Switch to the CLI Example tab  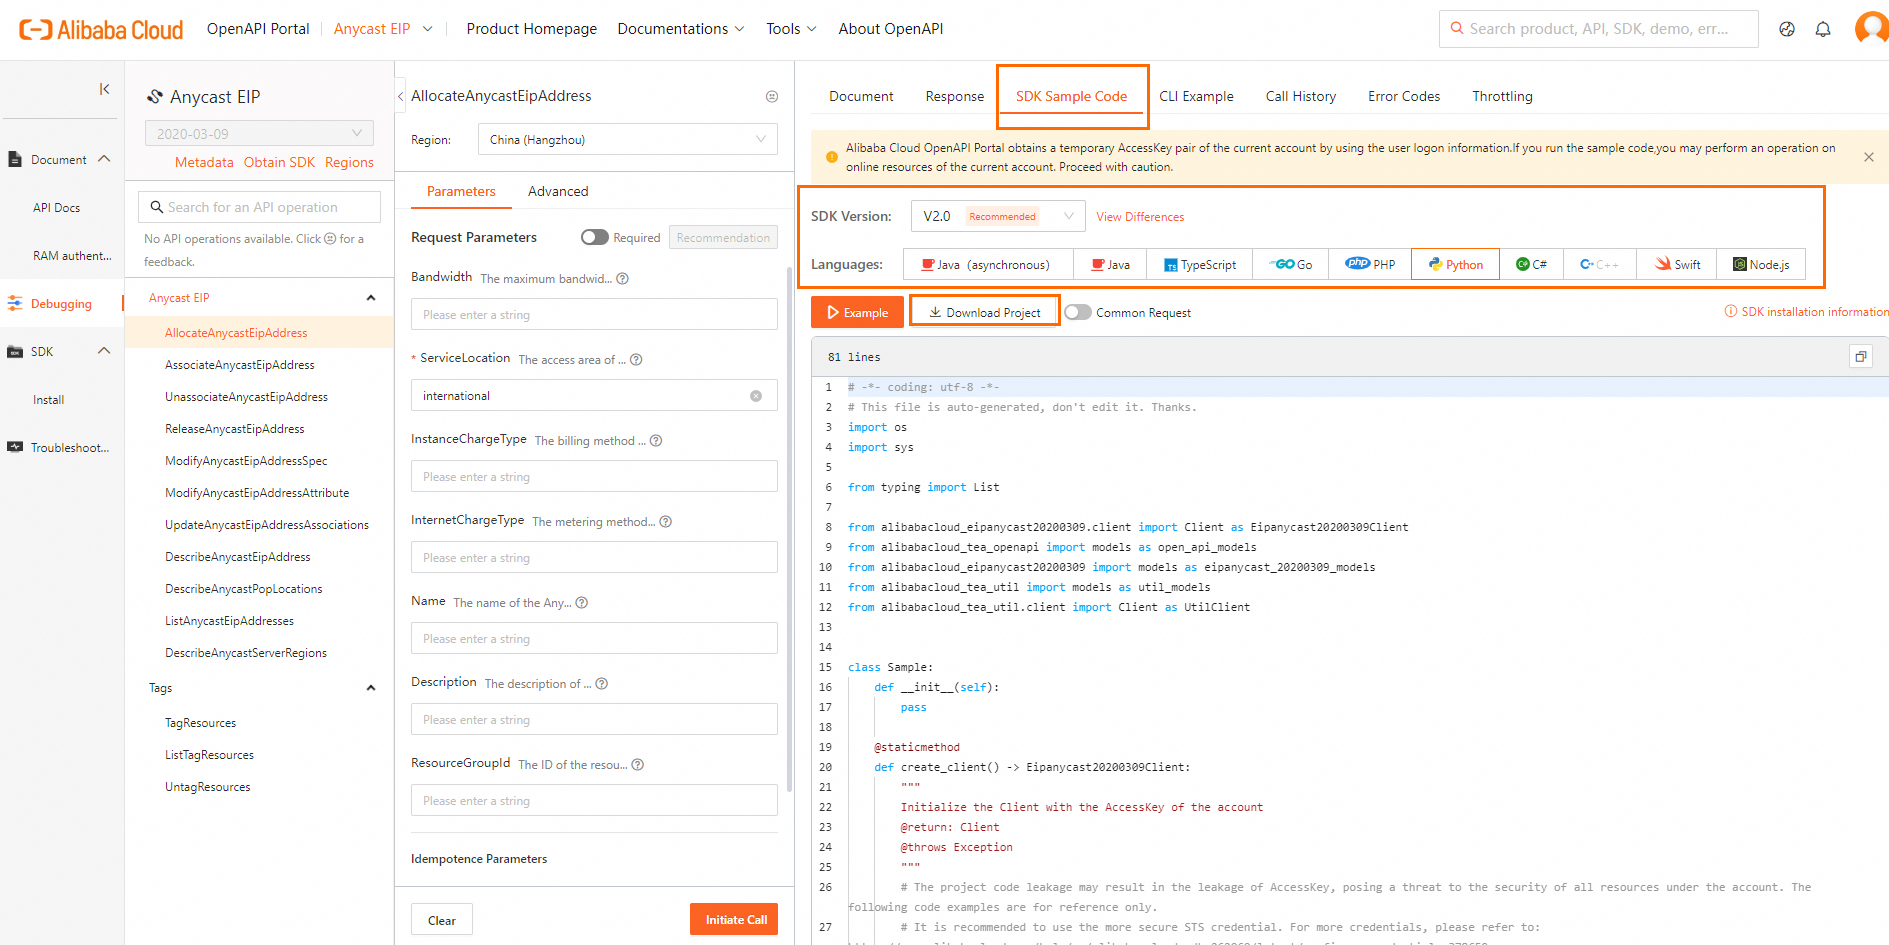1196,97
